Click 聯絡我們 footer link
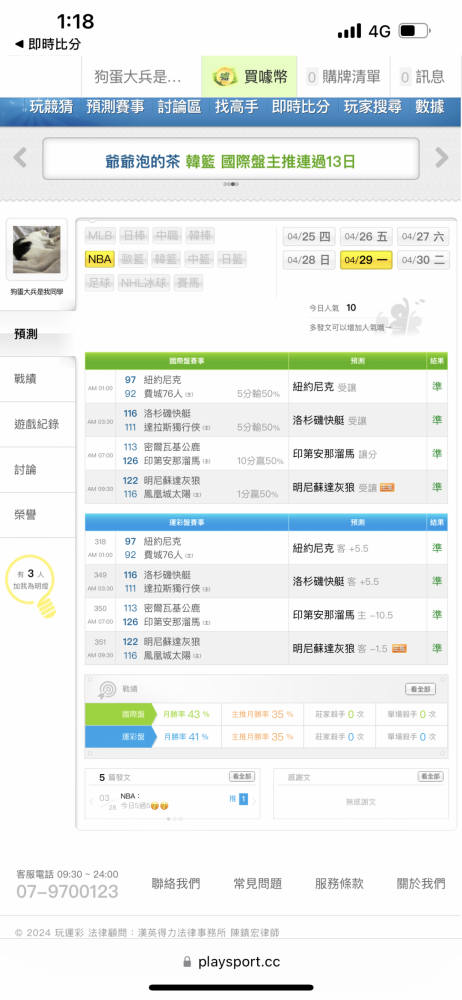The height and width of the screenshot is (1000, 462). click(175, 884)
